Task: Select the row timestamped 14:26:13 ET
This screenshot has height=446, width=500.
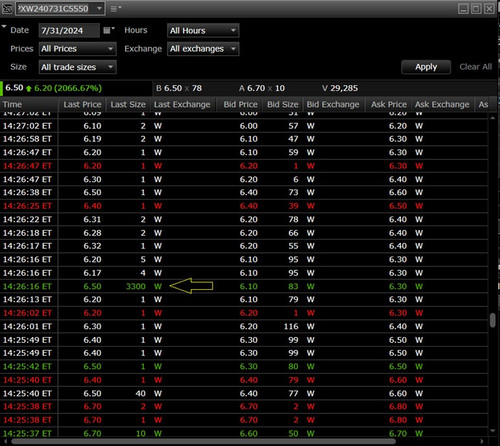Action: 244,299
